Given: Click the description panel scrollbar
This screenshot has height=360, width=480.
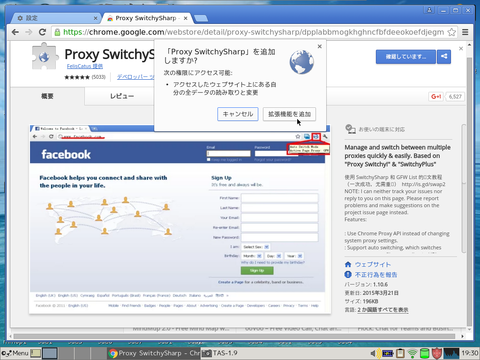Looking at the screenshot, I should tap(463, 189).
